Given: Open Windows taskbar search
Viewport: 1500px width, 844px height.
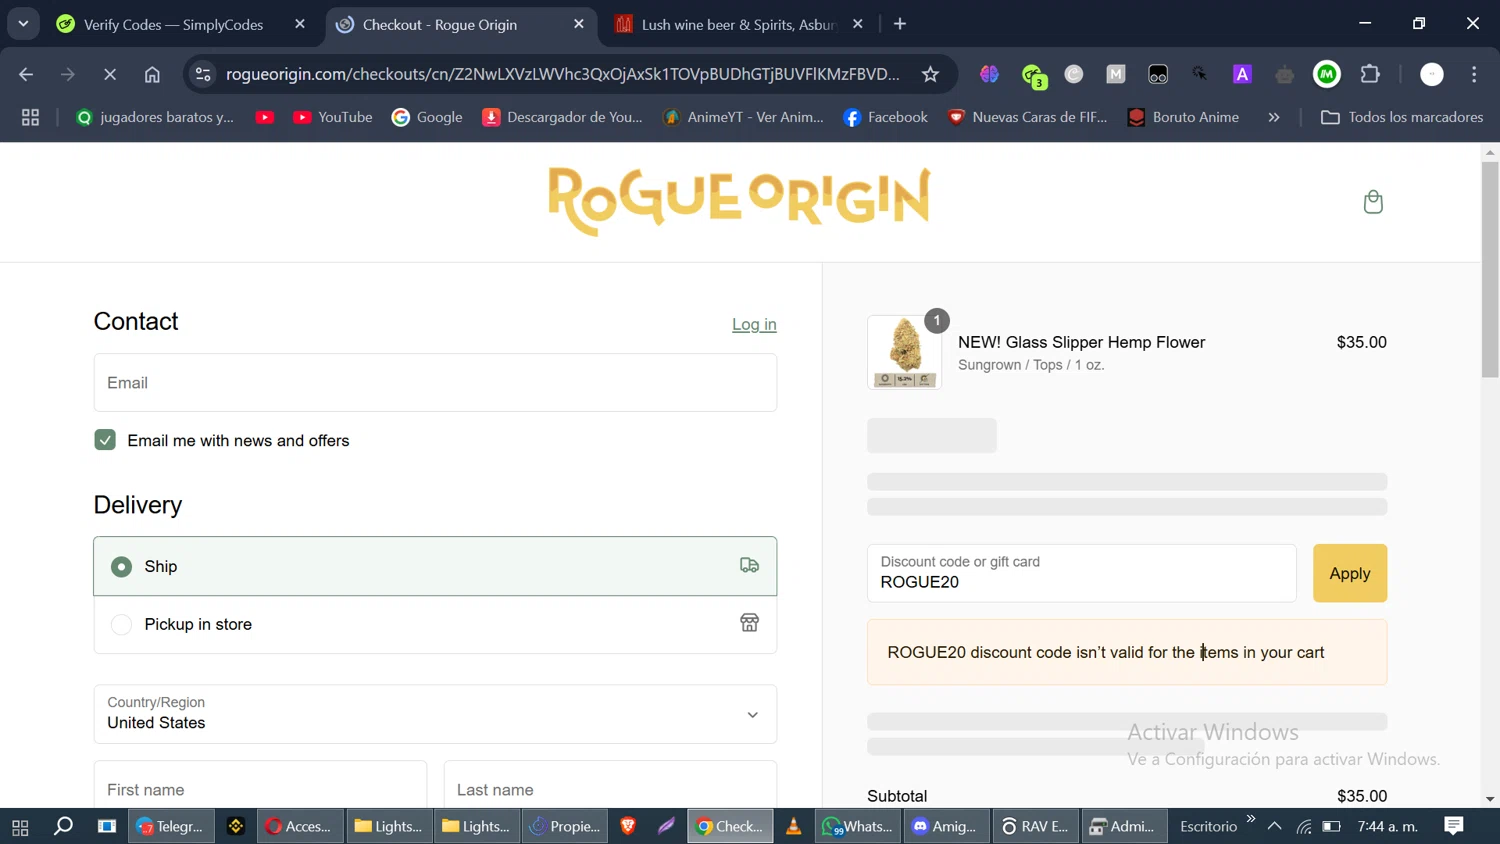Looking at the screenshot, I should [x=63, y=826].
